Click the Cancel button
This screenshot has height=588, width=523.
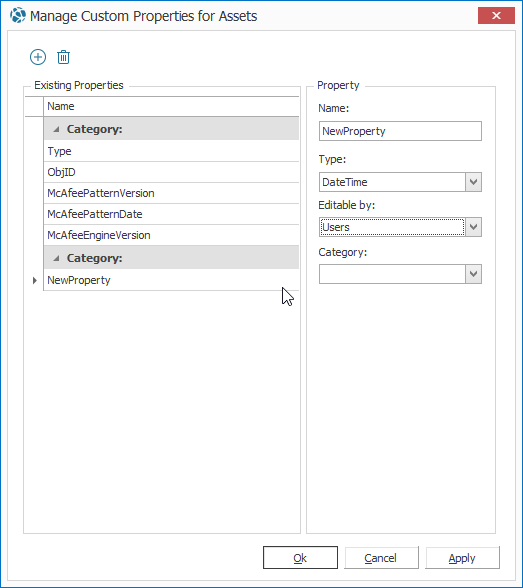[x=381, y=558]
